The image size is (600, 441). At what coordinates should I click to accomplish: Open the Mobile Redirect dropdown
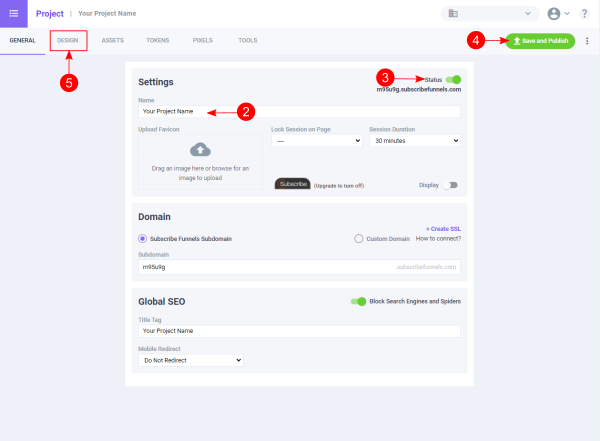[191, 359]
